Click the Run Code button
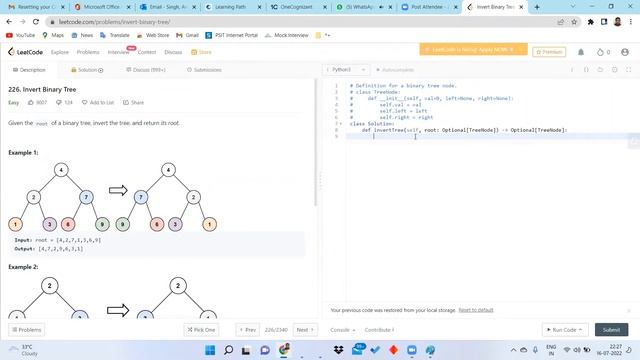 (565, 330)
